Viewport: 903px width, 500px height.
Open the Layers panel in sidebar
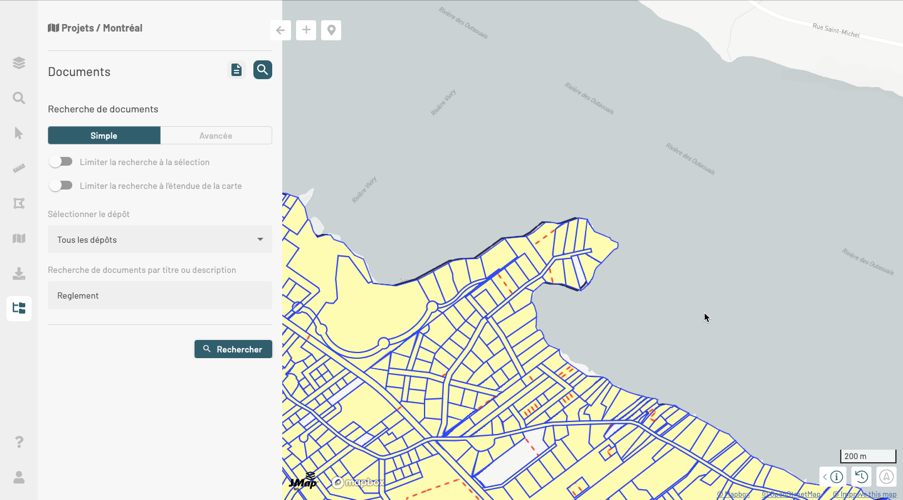(x=19, y=63)
